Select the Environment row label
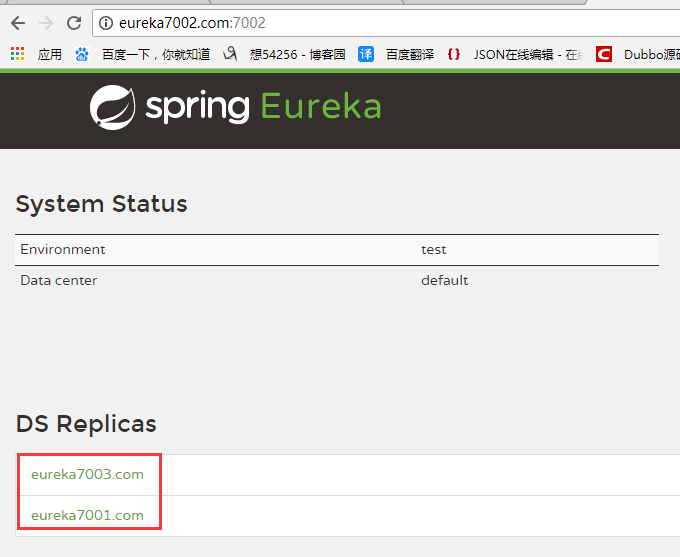680x557 pixels. click(63, 249)
